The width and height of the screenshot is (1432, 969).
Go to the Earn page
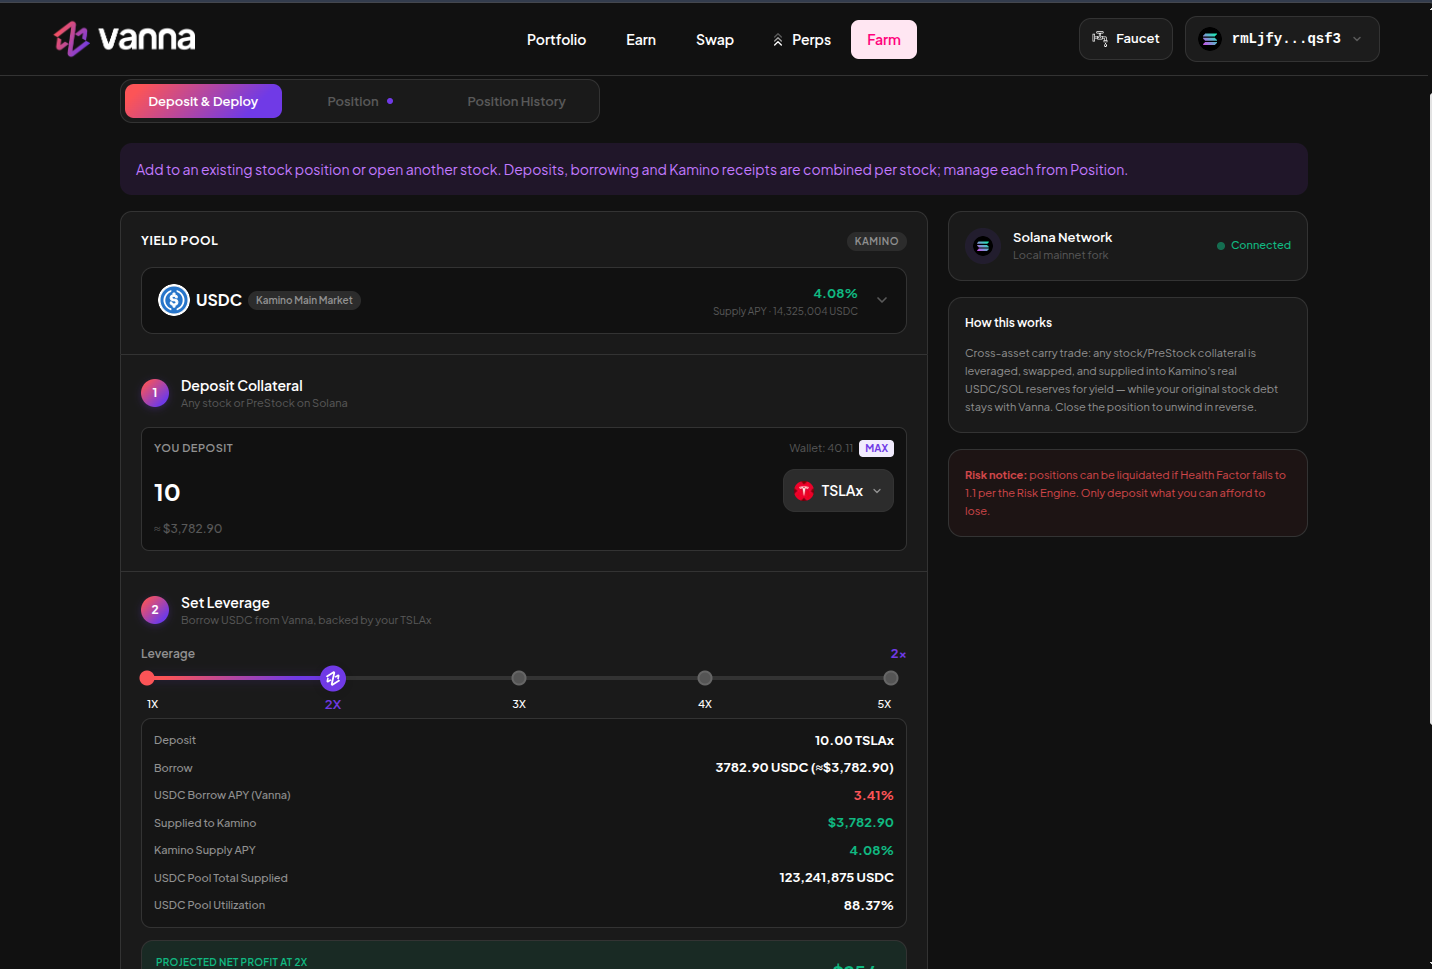(641, 40)
